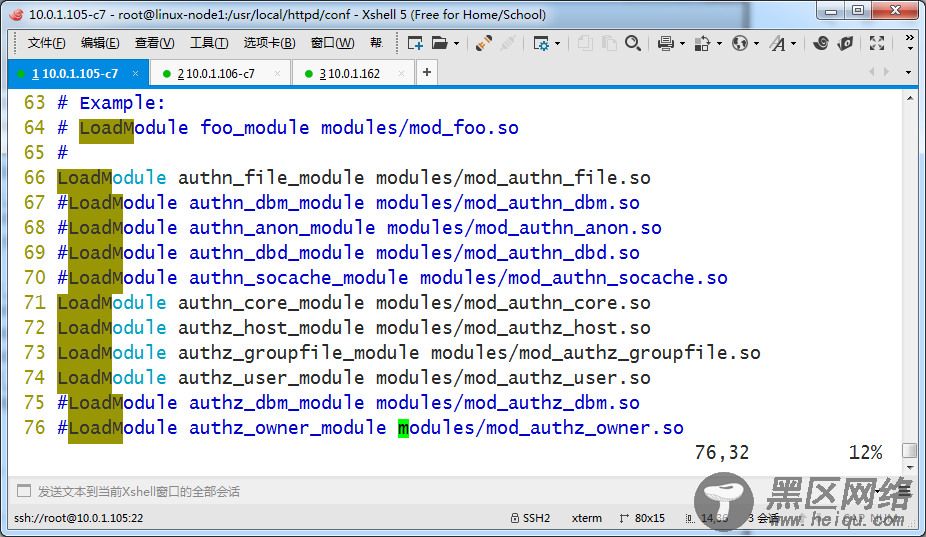This screenshot has width=926, height=537.
Task: Close the 1 10.0.1.105-c7 session tab
Action: pos(134,73)
